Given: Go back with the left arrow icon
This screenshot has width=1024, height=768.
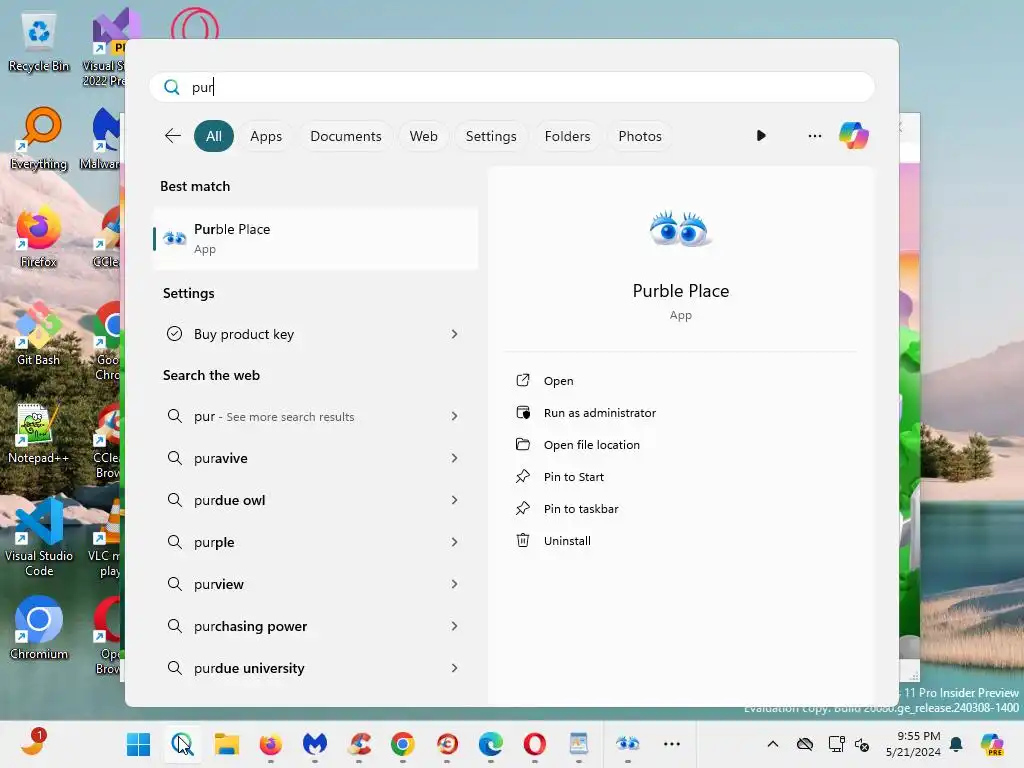Looking at the screenshot, I should coord(172,136).
